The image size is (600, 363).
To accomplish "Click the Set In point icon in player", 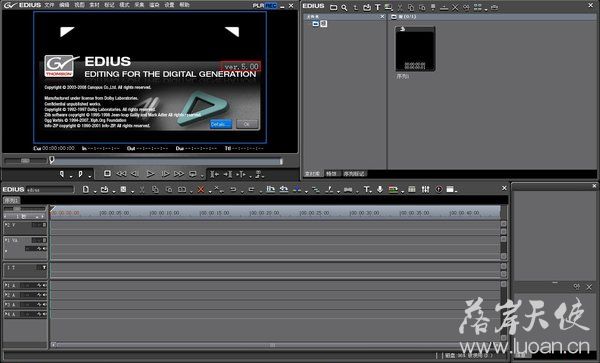I will click(x=62, y=174).
